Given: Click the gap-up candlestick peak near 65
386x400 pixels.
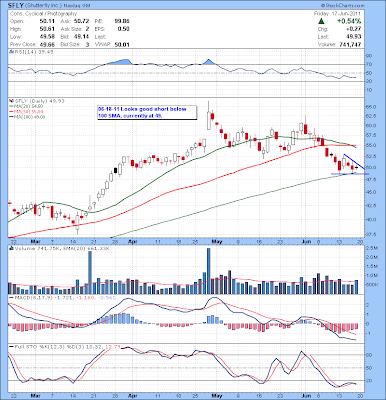Looking at the screenshot, I should (209, 115).
